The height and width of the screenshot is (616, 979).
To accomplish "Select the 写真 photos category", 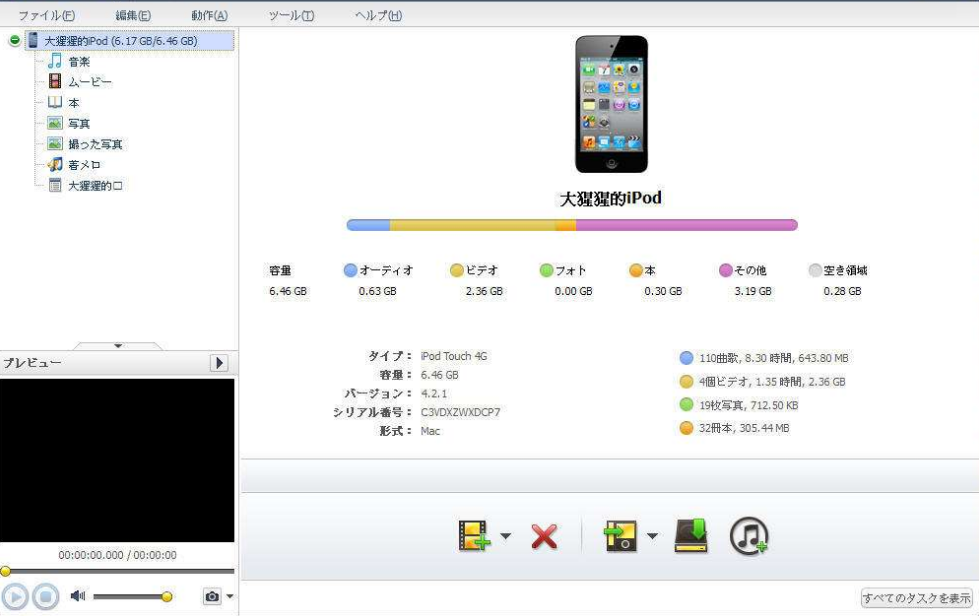I will coord(79,123).
